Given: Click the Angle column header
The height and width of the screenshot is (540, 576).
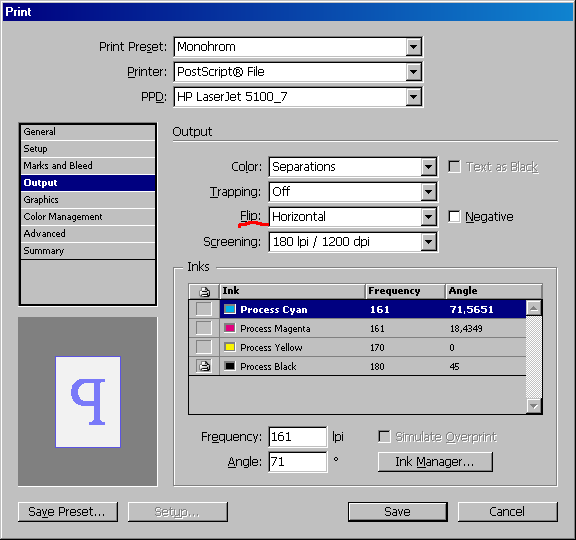Looking at the screenshot, I should (494, 291).
